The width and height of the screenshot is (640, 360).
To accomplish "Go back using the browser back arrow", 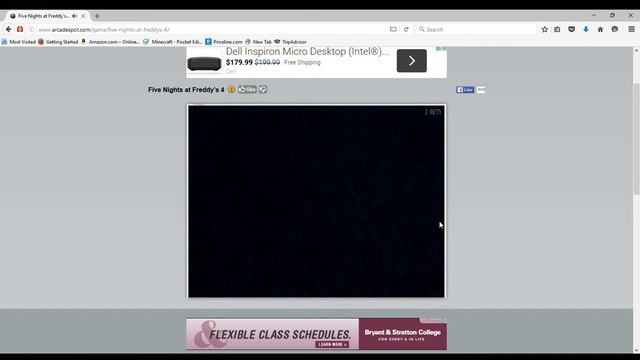I will click(x=9, y=29).
